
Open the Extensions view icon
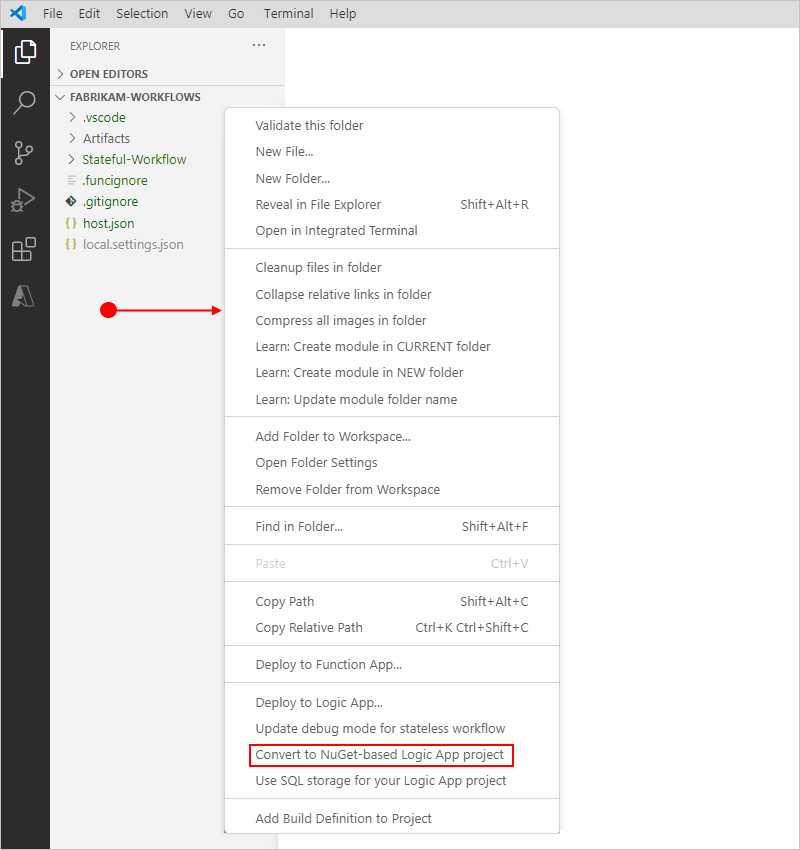pyautogui.click(x=24, y=249)
